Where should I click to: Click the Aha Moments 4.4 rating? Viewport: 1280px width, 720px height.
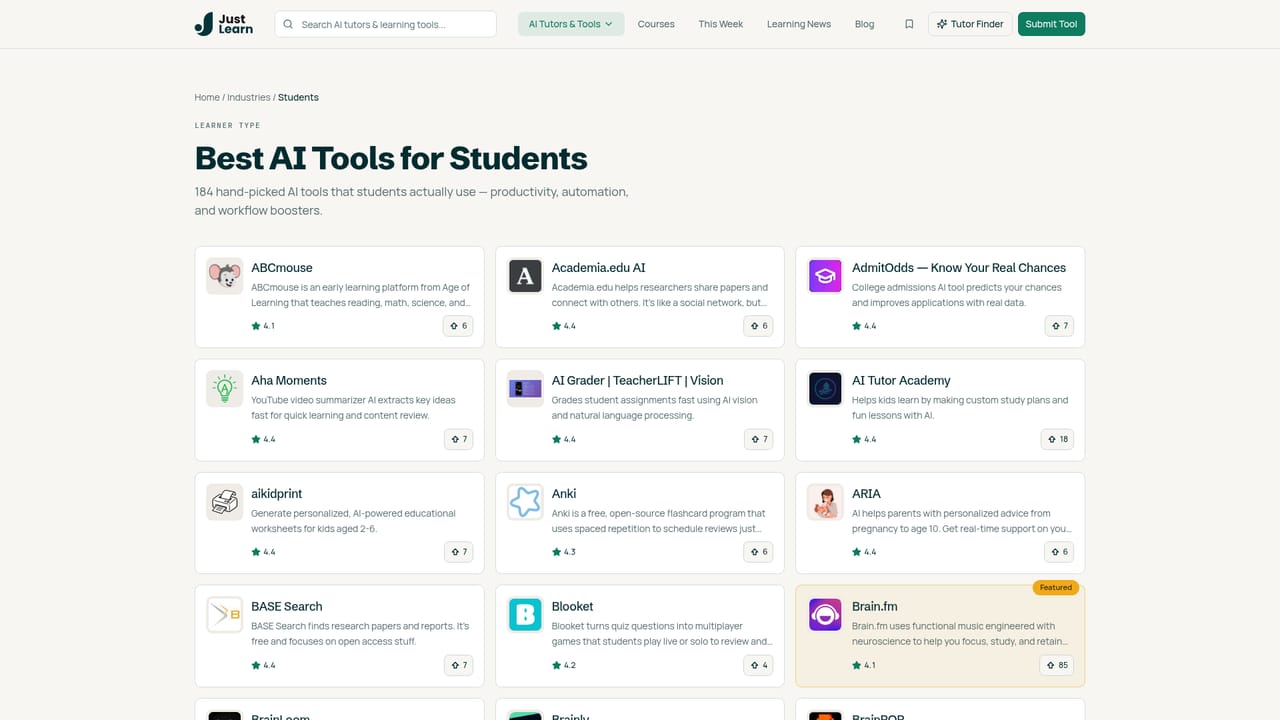coord(264,439)
